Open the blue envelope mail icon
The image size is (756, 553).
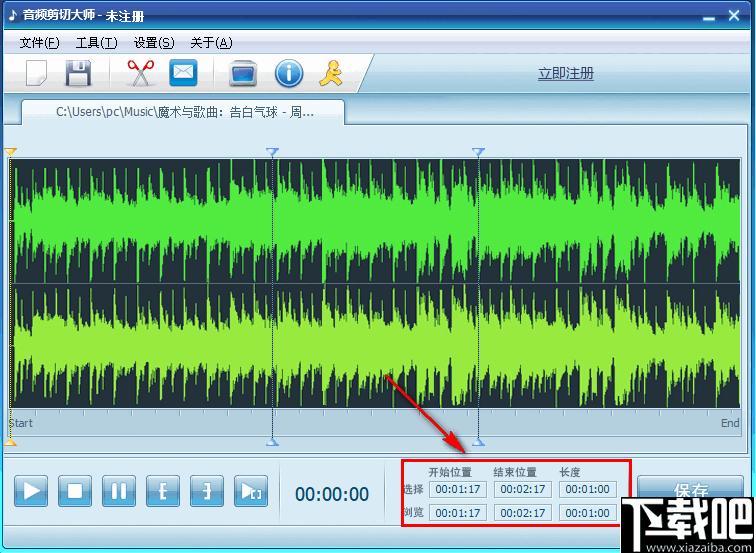click(183, 73)
